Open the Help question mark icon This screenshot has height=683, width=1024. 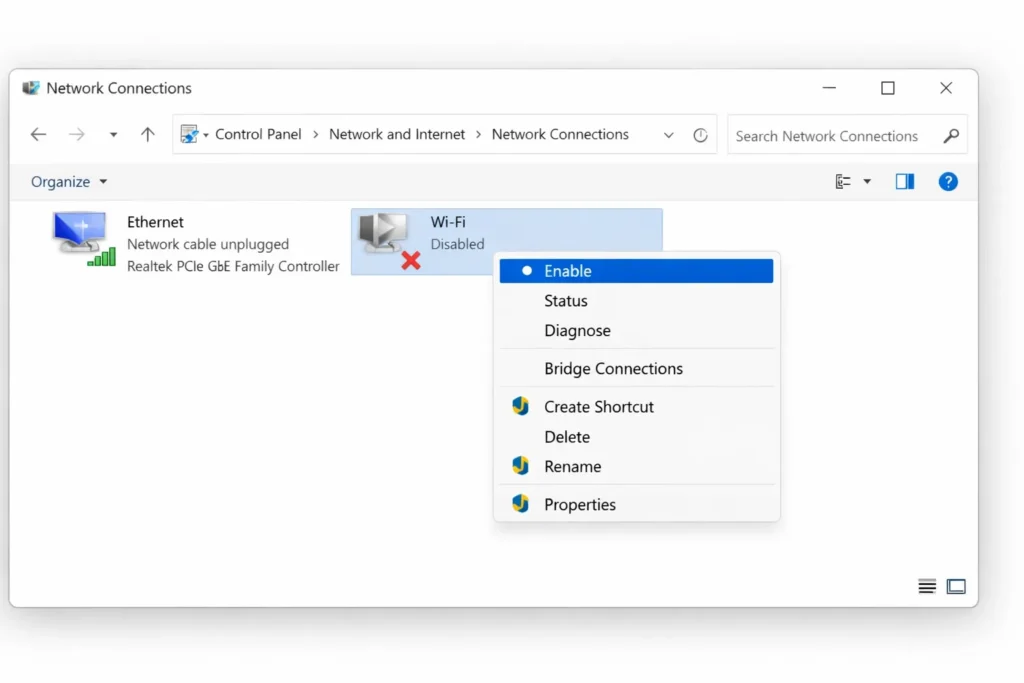(948, 182)
